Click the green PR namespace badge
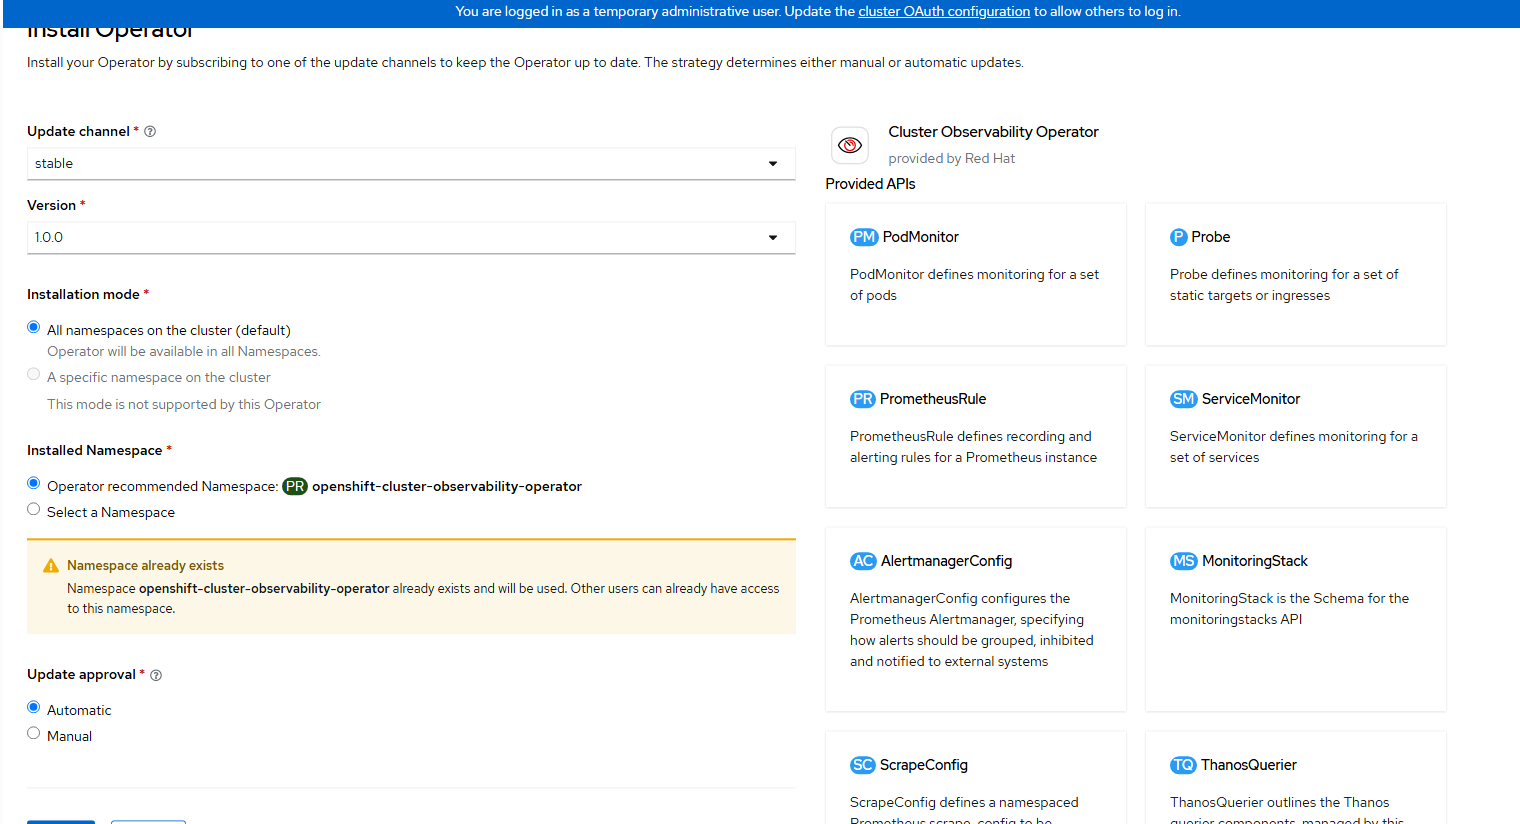Viewport: 1520px width, 824px height. (x=295, y=486)
